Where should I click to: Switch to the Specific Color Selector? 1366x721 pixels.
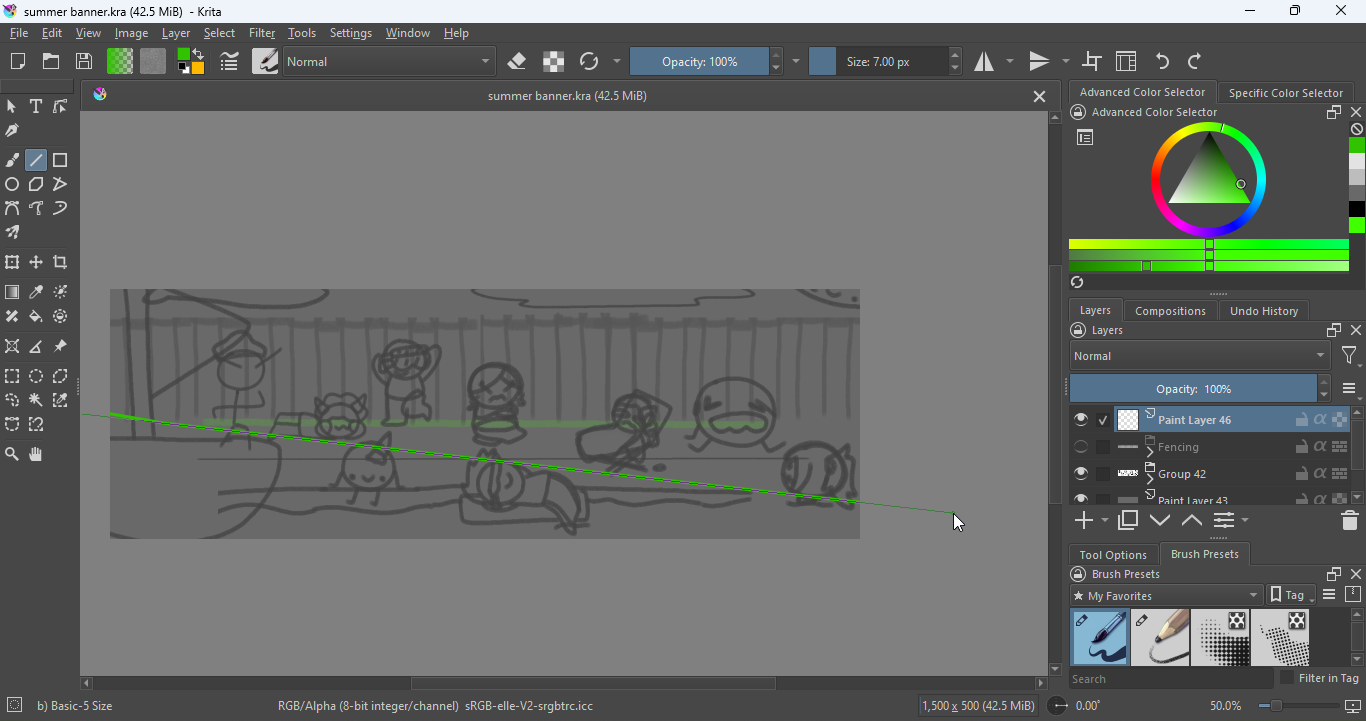(x=1286, y=92)
